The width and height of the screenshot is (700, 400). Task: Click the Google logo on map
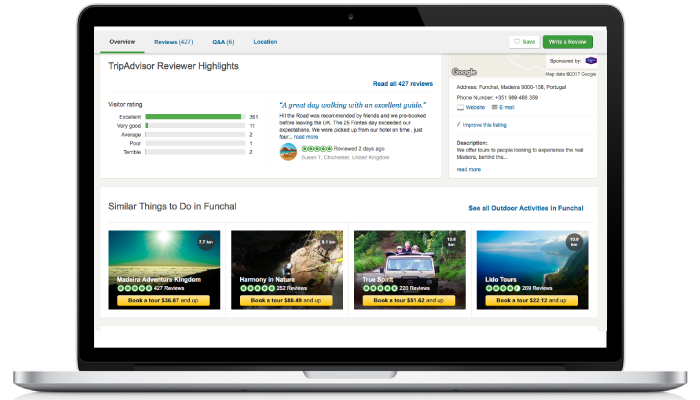(464, 72)
